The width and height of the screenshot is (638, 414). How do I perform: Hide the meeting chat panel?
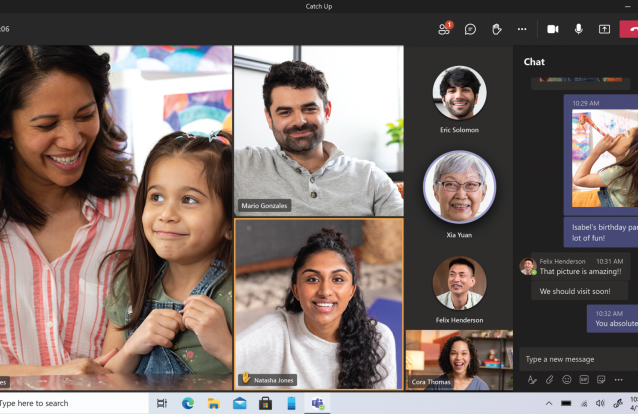pyautogui.click(x=470, y=29)
